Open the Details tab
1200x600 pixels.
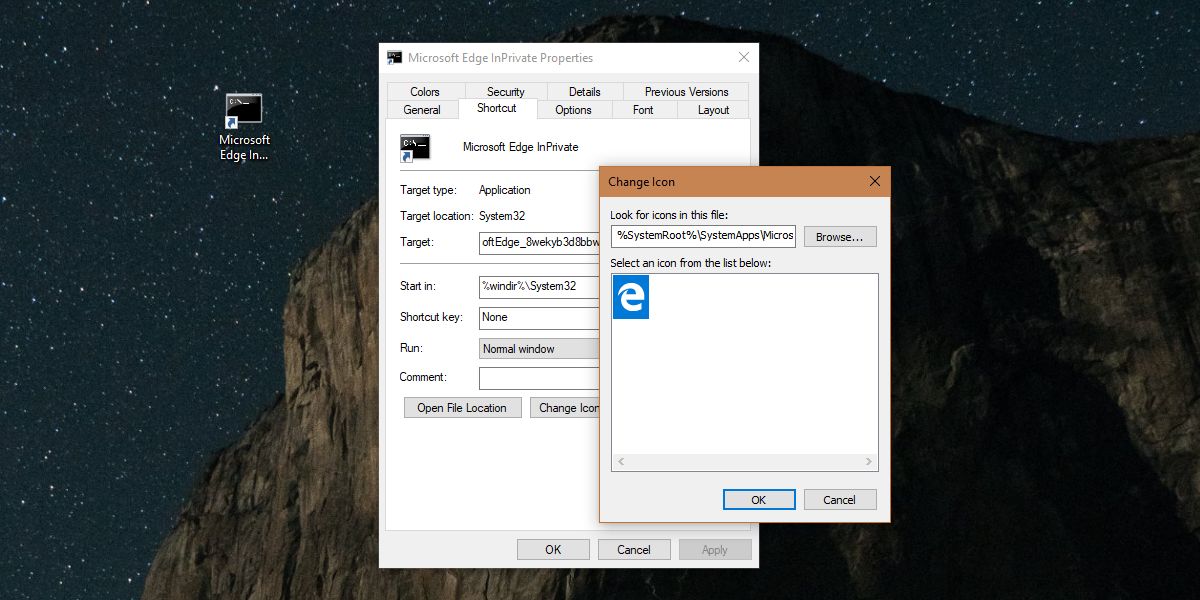(x=585, y=91)
